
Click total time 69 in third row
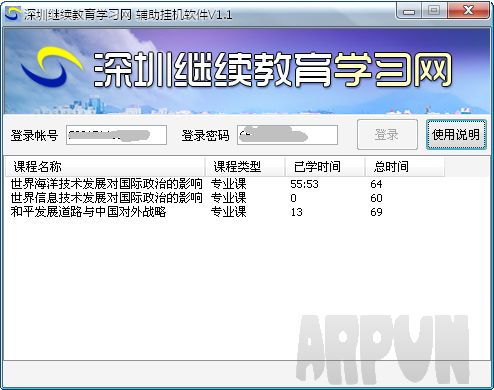376,212
